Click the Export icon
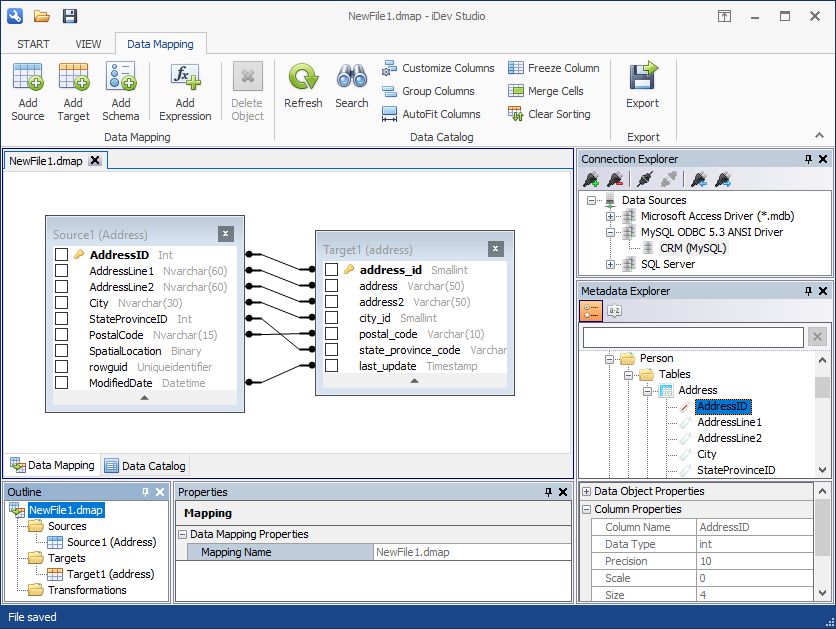 (x=642, y=78)
